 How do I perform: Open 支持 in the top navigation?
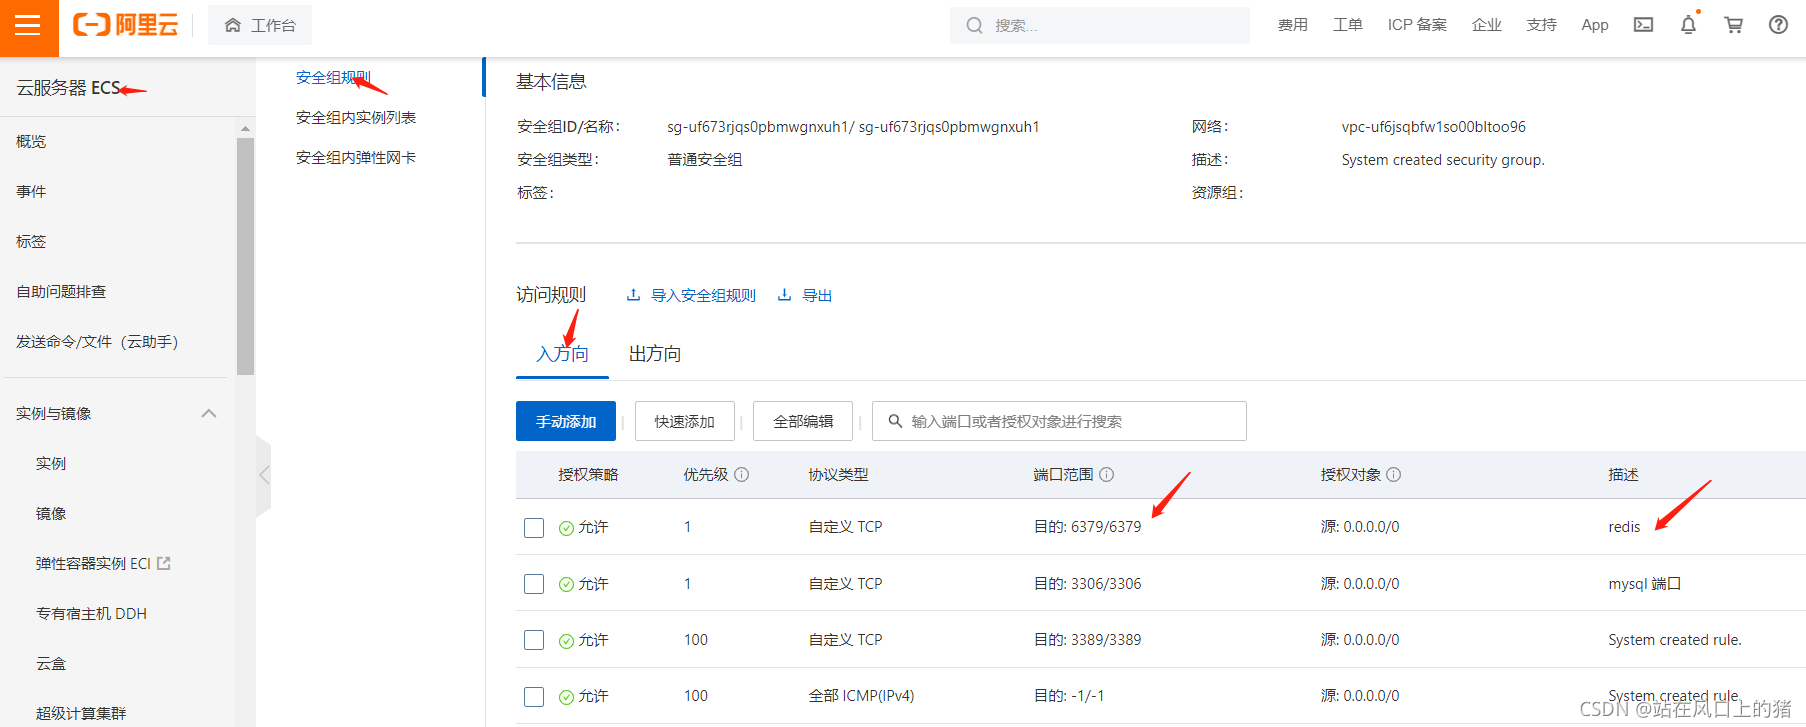click(x=1542, y=25)
